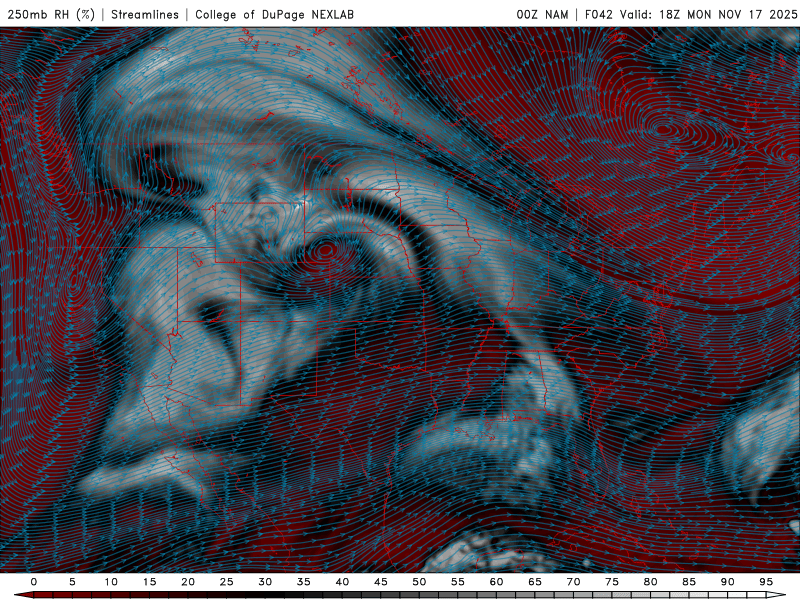This screenshot has height=600, width=800.
Task: Click "College of DuPage NEXLAB" header text
Action: [x=274, y=14]
